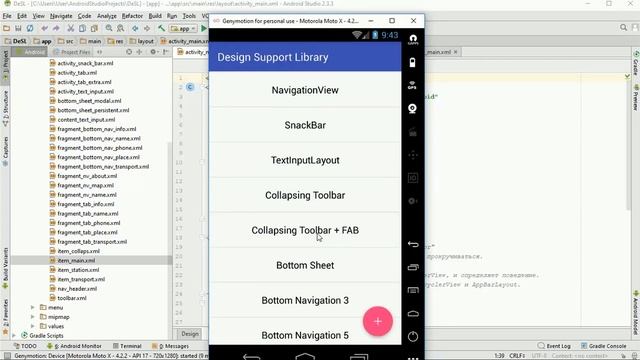Viewport: 640px width, 360px height.
Task: Select nav_header.xml file
Action: (77, 289)
